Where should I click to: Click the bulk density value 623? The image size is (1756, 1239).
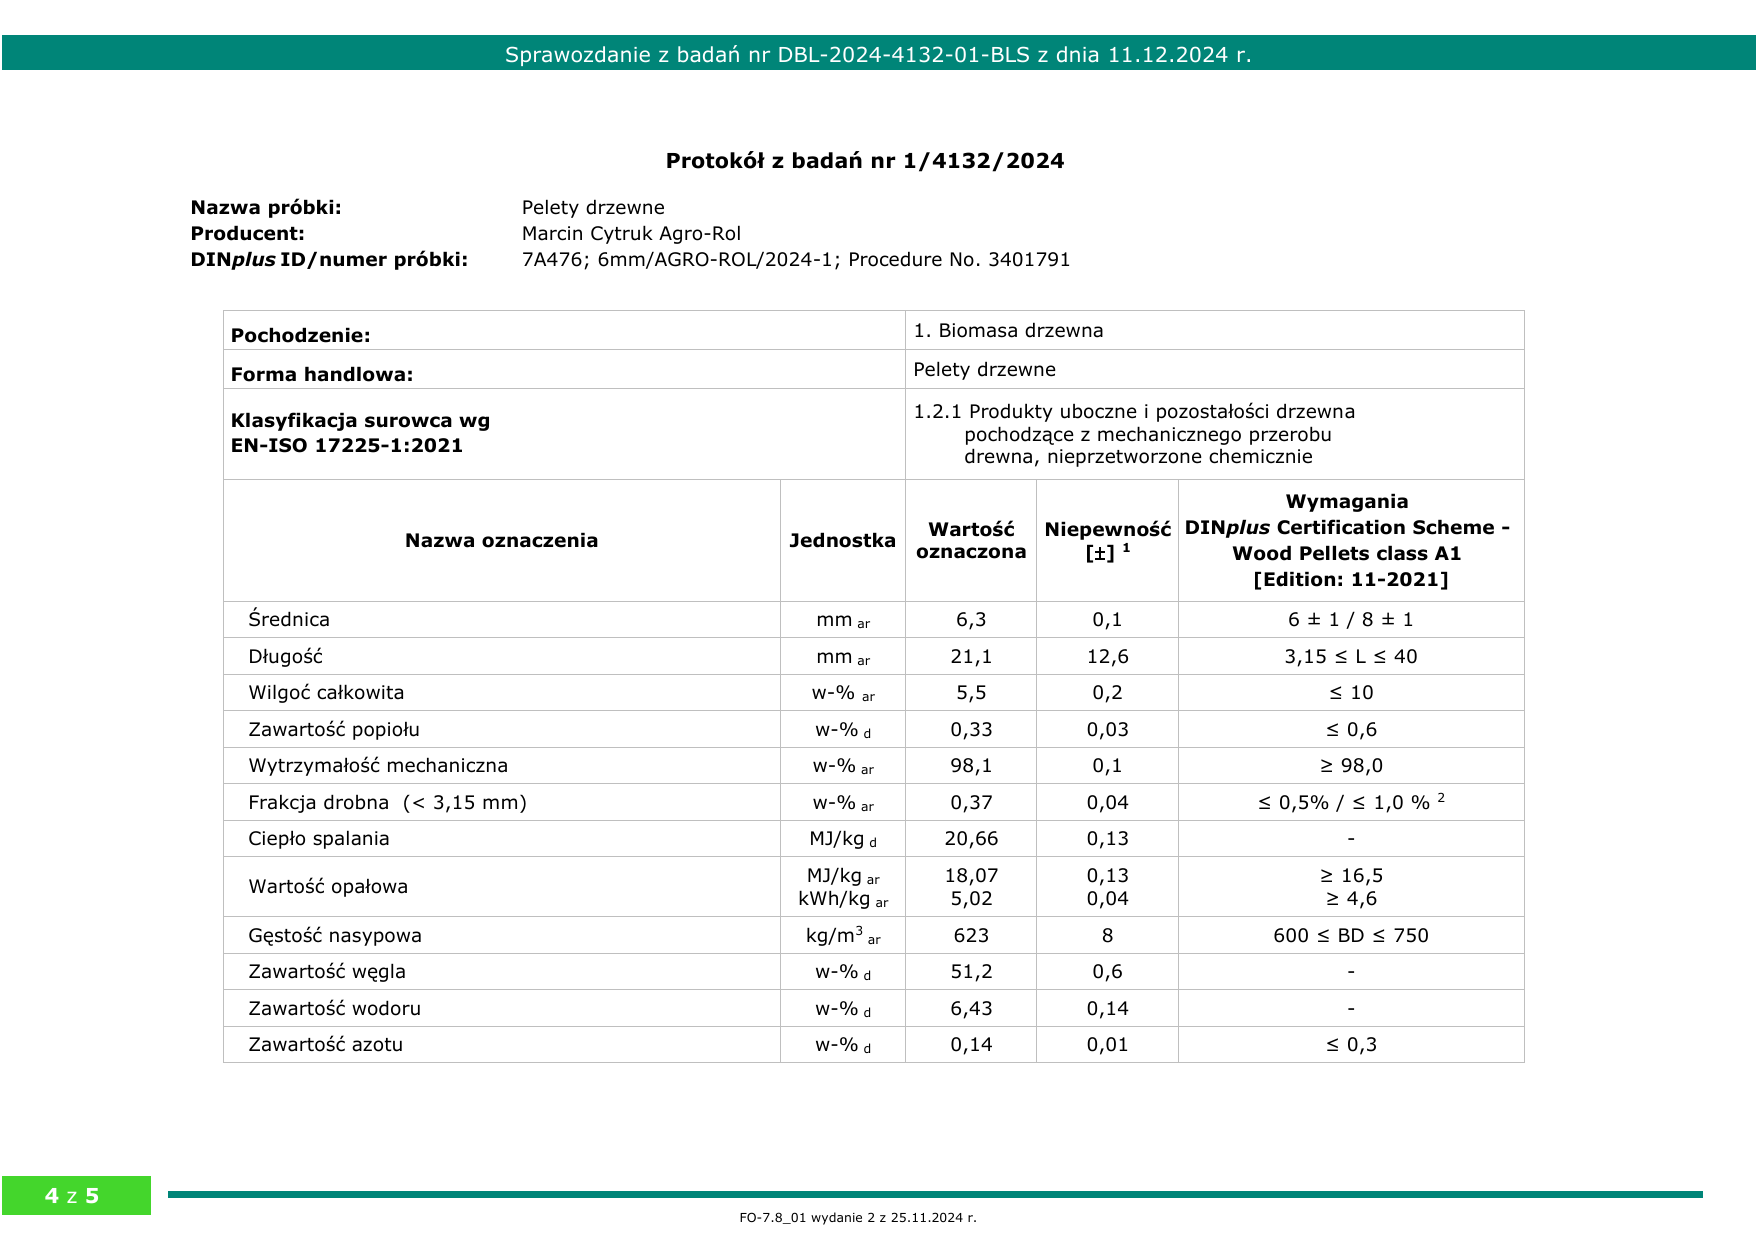[x=970, y=936]
